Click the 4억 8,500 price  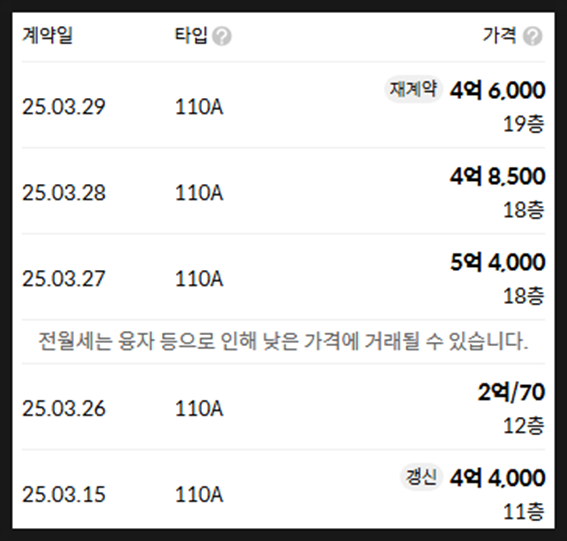coord(498,176)
